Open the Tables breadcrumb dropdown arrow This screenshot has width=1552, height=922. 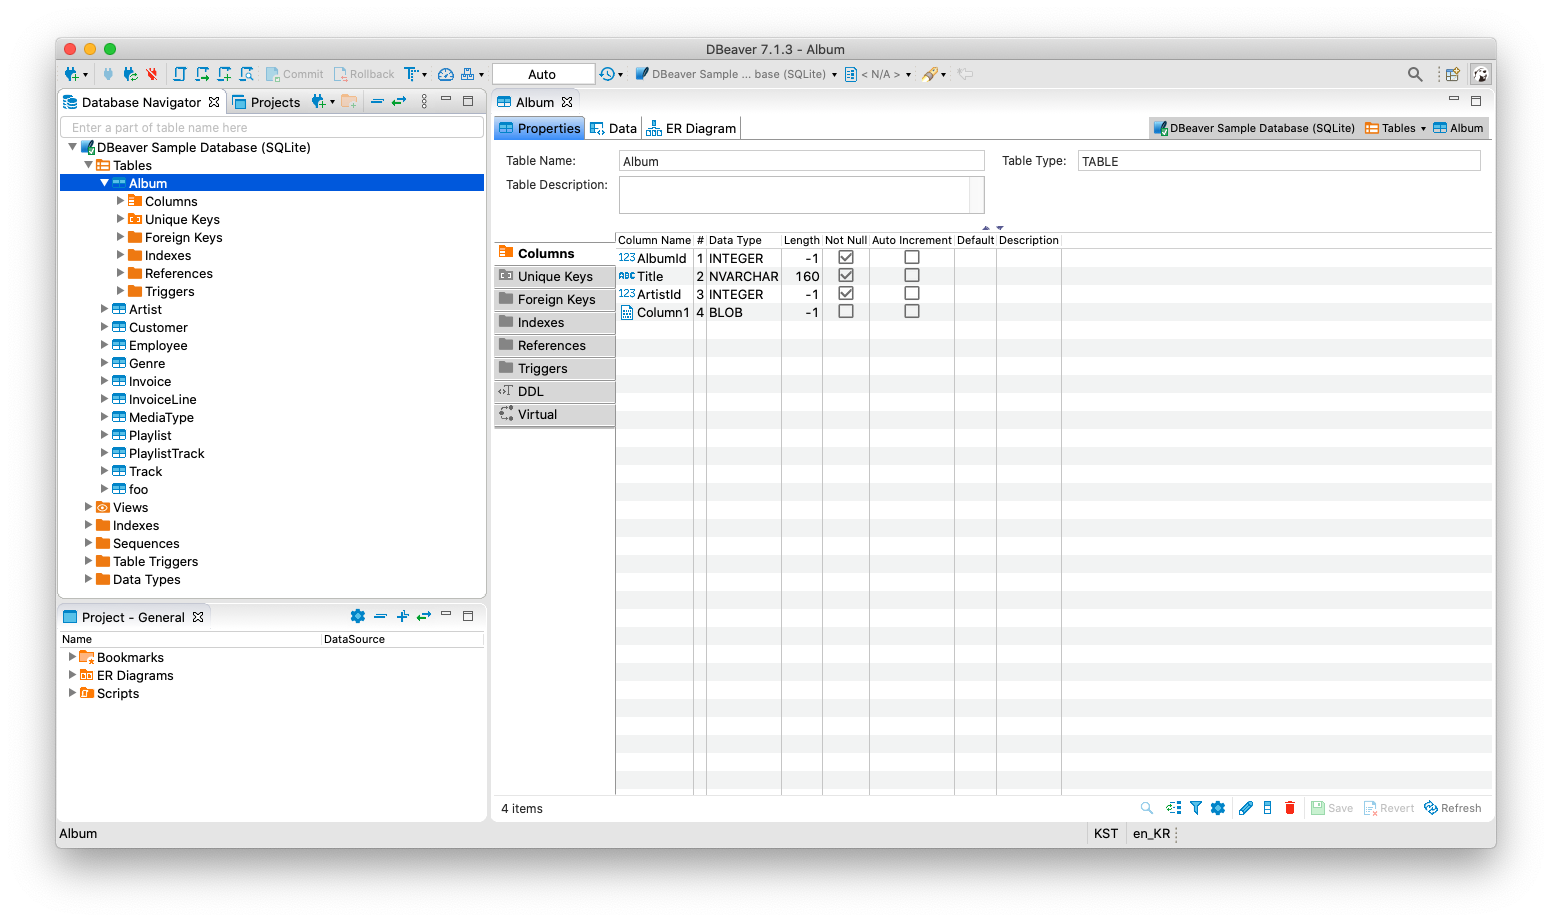pos(1423,128)
